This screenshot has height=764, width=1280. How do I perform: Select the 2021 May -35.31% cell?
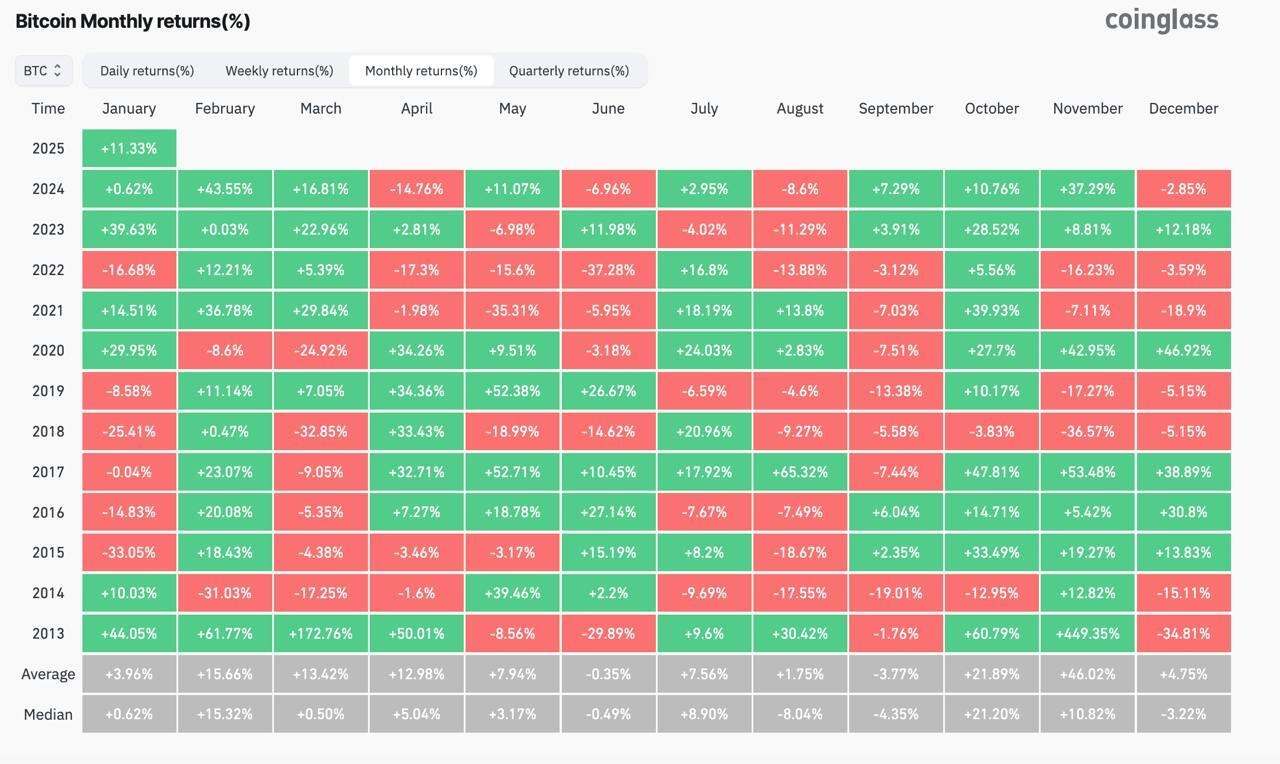coord(512,310)
